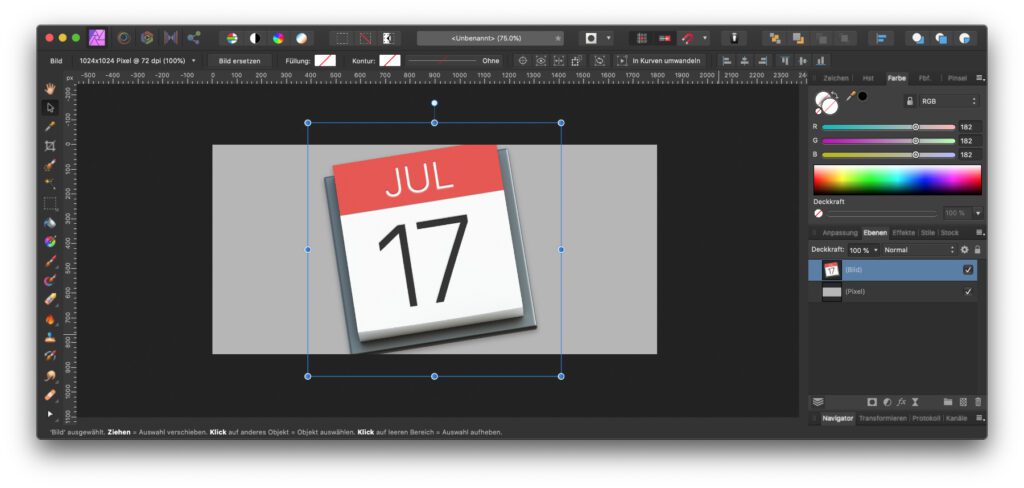Click the Select All toolbar icon
This screenshot has height=488, width=1024.
(342, 38)
